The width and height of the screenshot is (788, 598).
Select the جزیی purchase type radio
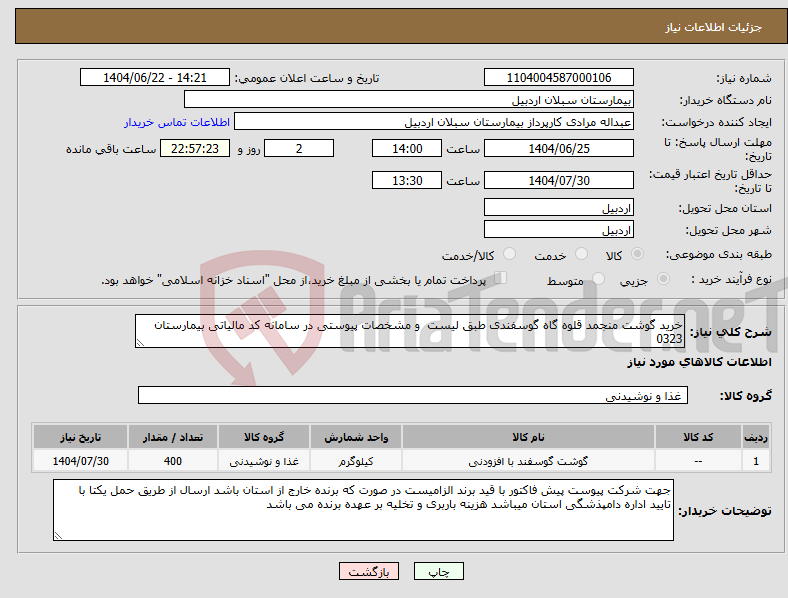point(663,278)
